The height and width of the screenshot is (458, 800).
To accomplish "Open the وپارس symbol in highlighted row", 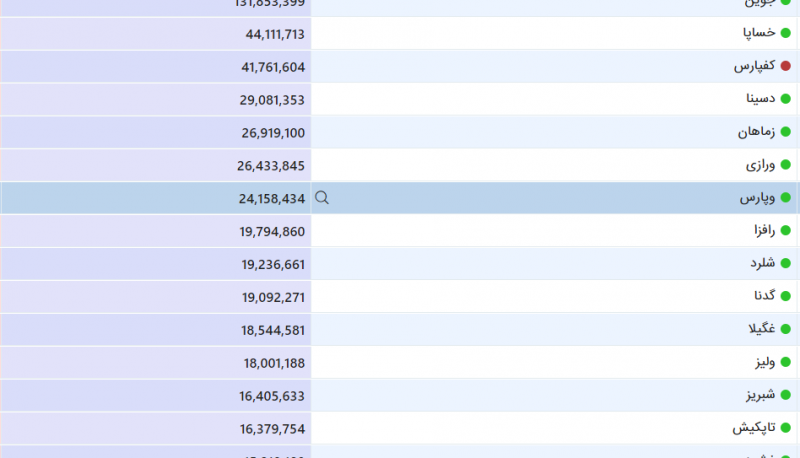I will pyautogui.click(x=758, y=198).
